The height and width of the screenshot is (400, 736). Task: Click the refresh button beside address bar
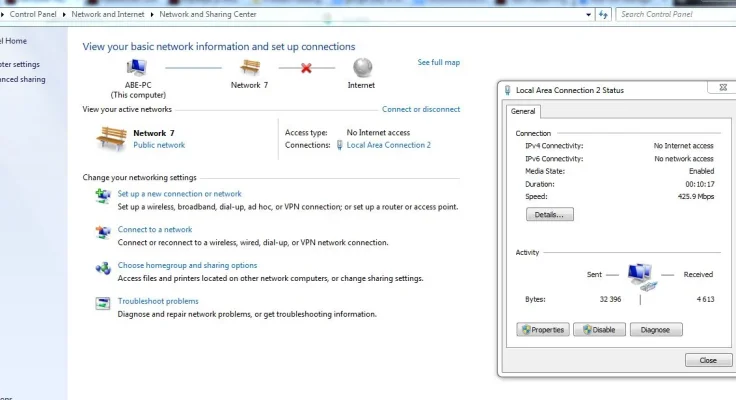603,15
